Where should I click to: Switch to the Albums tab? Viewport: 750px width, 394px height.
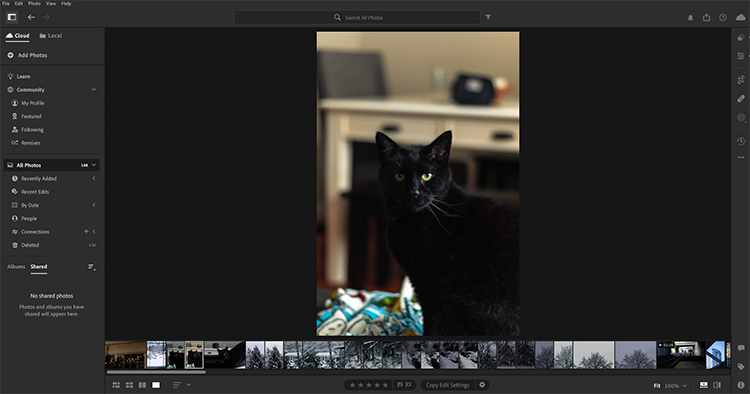pyautogui.click(x=16, y=267)
